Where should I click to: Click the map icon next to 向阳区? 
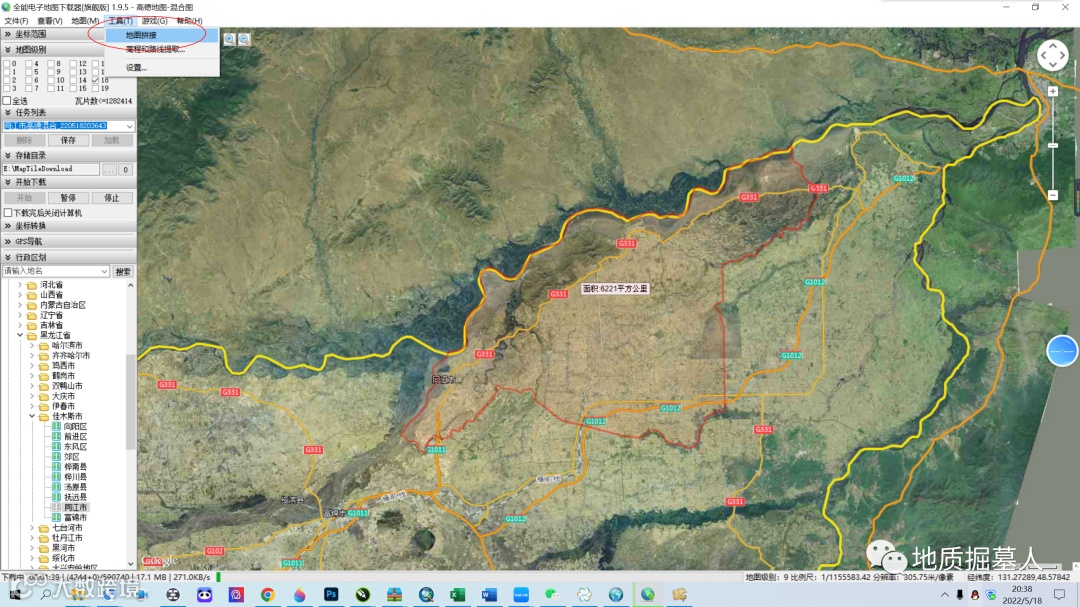pyautogui.click(x=56, y=426)
